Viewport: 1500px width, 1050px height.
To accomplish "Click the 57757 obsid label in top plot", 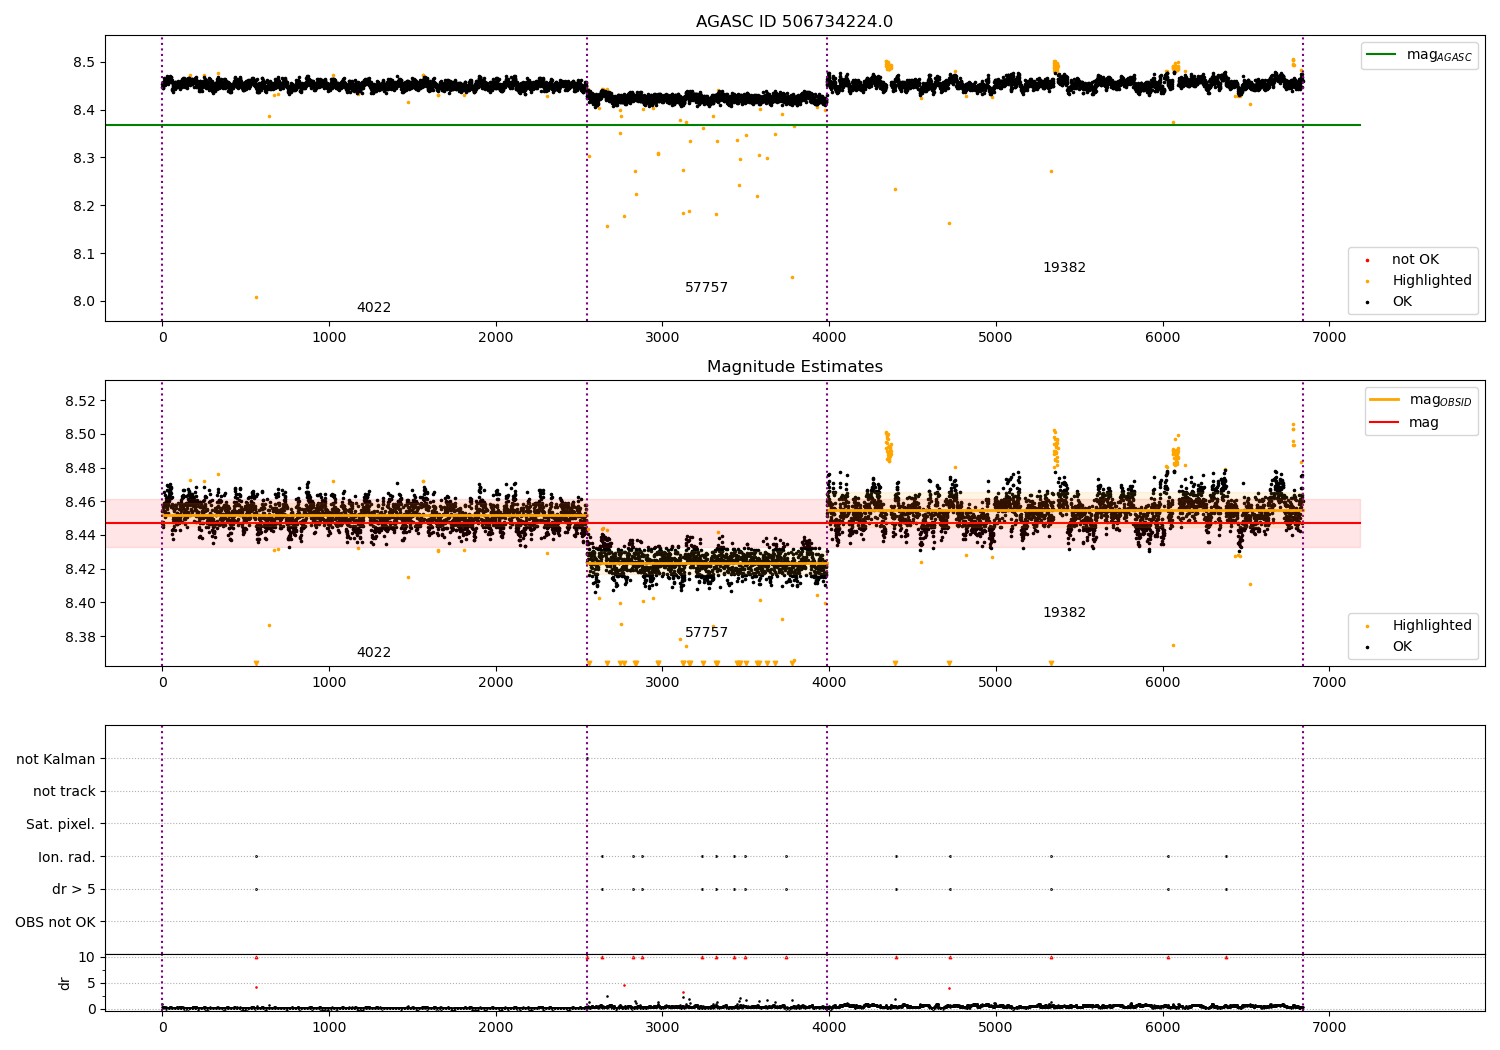I will pyautogui.click(x=706, y=288).
